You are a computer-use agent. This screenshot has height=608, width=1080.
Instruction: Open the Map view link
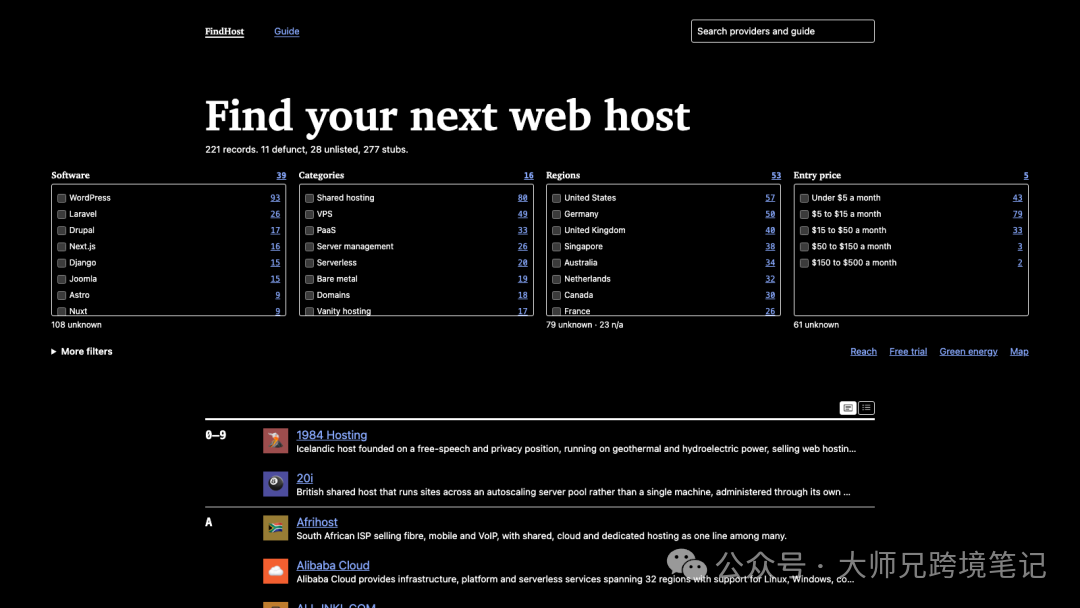tap(1019, 351)
